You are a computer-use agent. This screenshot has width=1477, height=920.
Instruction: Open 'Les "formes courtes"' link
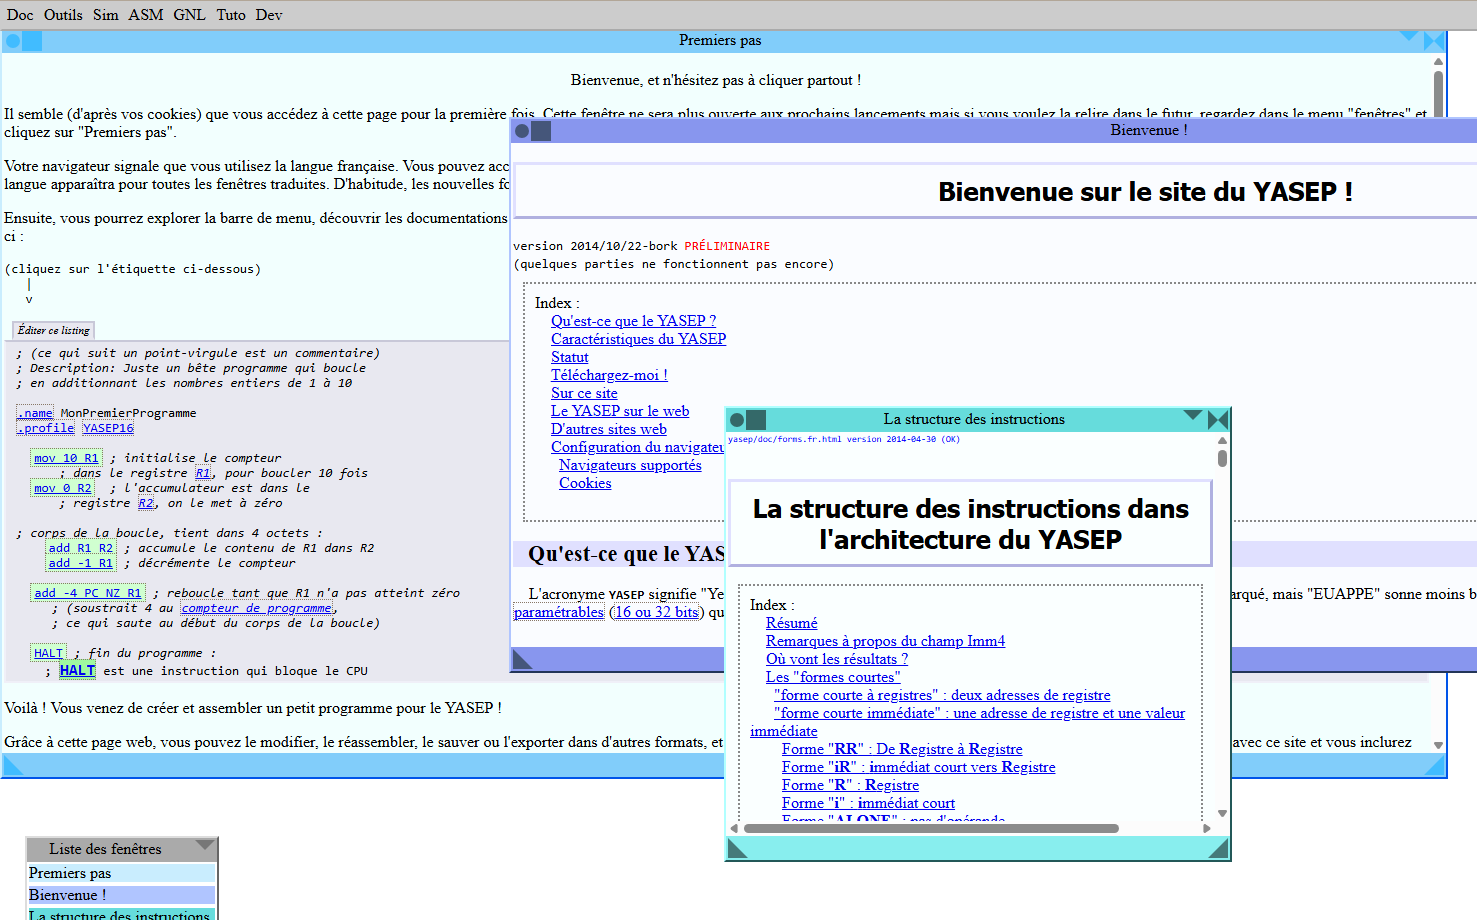pyautogui.click(x=833, y=677)
